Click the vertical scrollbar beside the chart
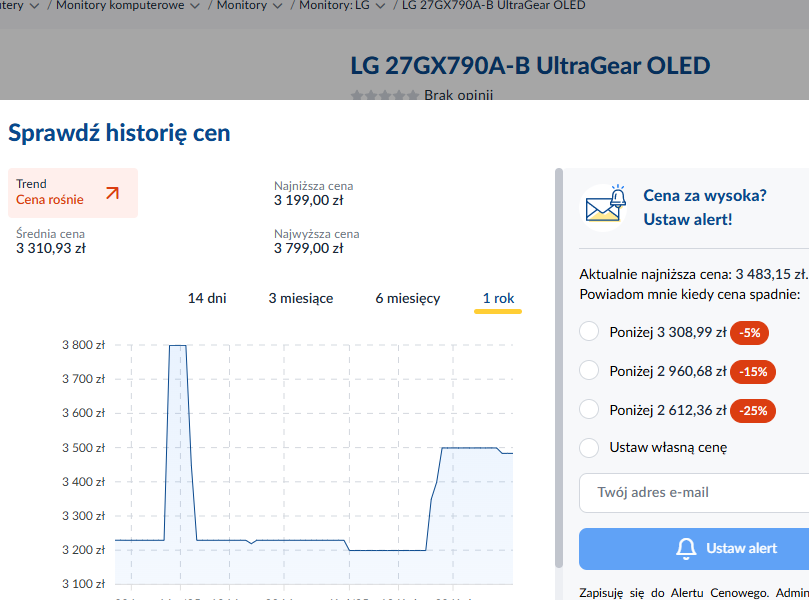Screen dimensions: 809x600 [x=559, y=368]
